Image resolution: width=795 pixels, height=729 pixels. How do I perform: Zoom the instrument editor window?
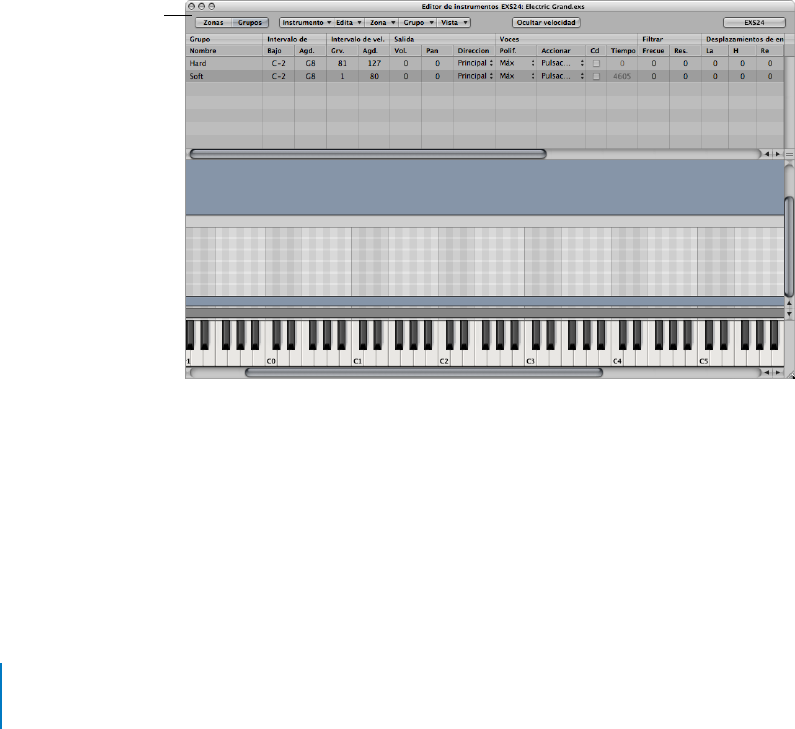tap(212, 7)
